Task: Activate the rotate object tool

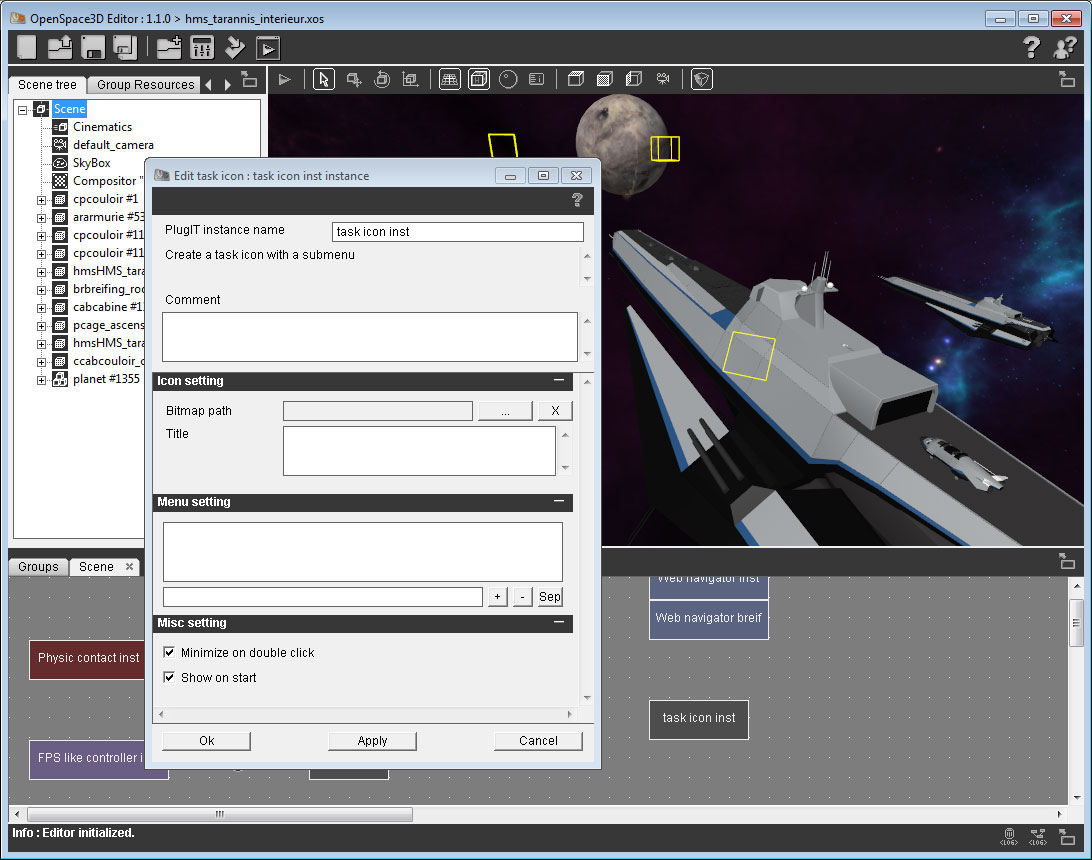Action: [x=382, y=80]
